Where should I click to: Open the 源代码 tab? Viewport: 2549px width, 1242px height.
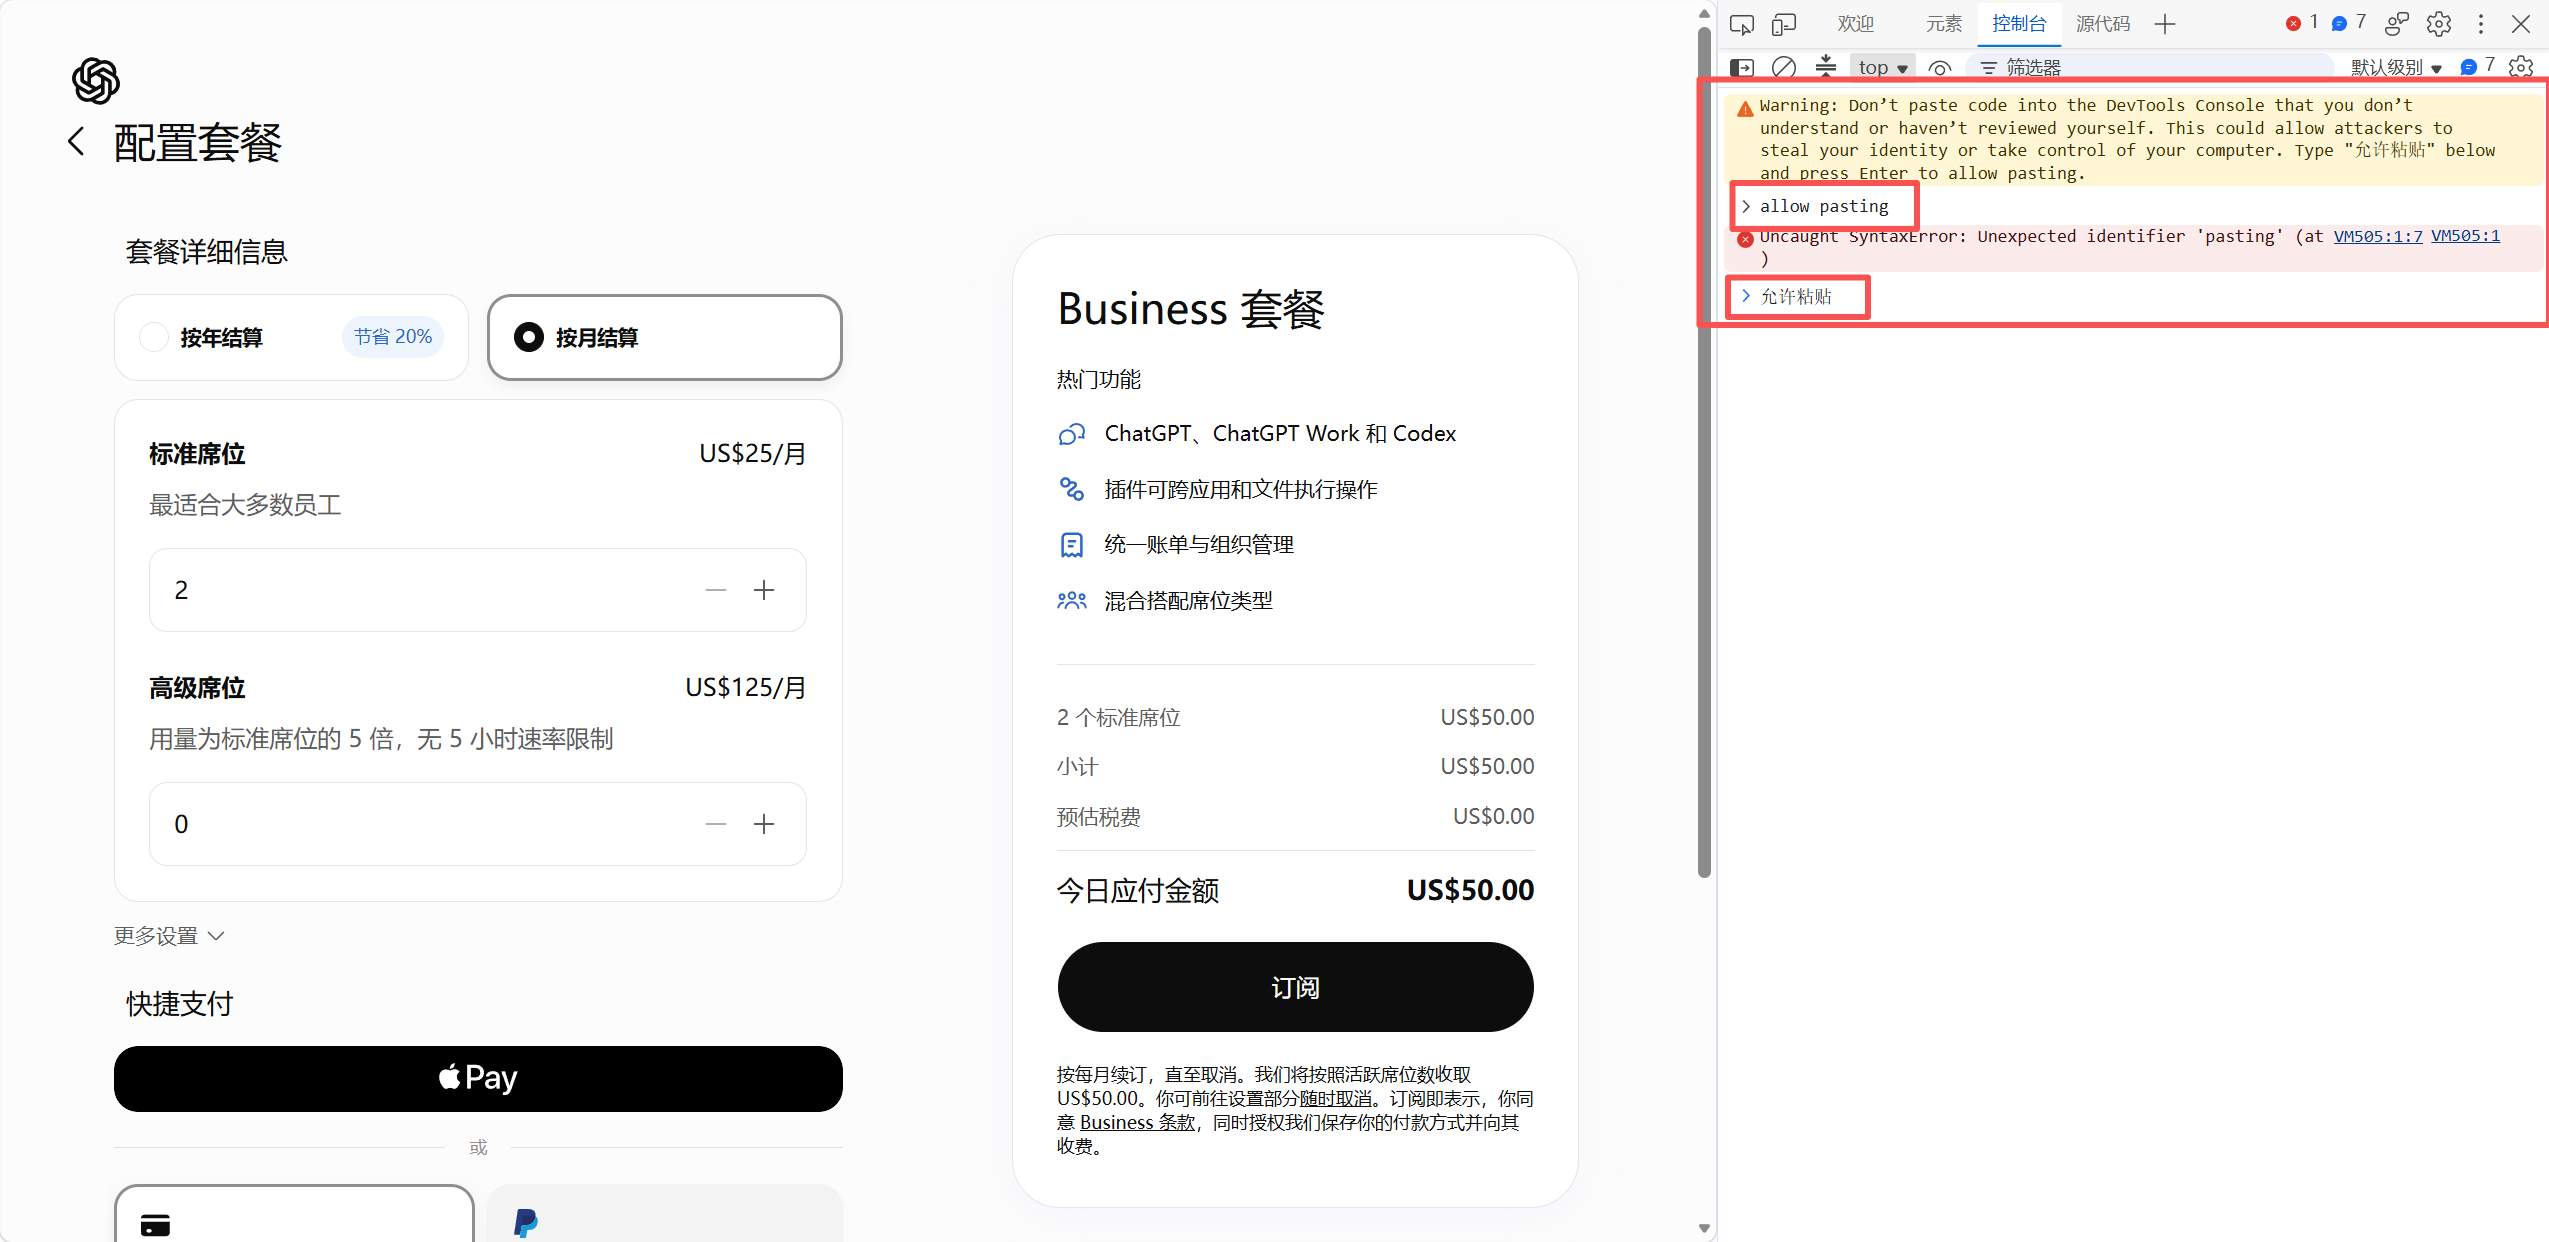2103,24
